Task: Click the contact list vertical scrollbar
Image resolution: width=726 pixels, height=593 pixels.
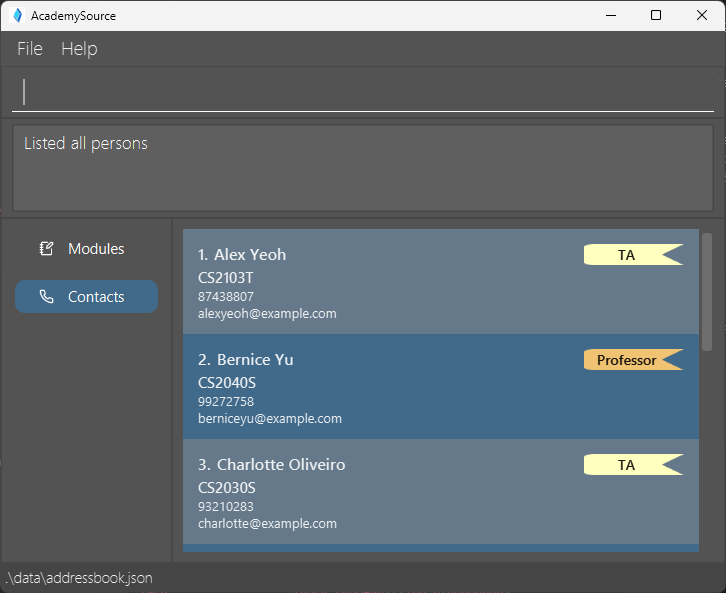Action: [x=707, y=292]
